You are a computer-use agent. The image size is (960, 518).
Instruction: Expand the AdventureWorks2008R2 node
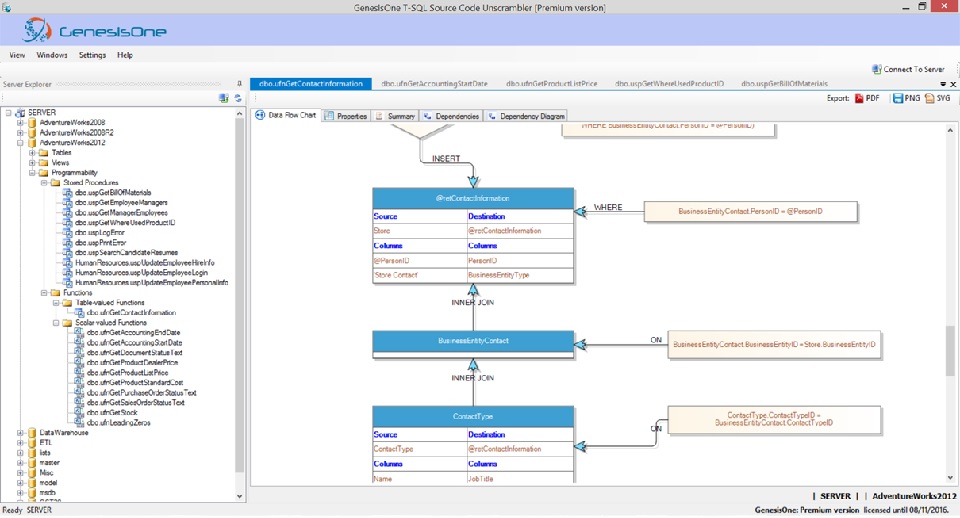pos(20,132)
